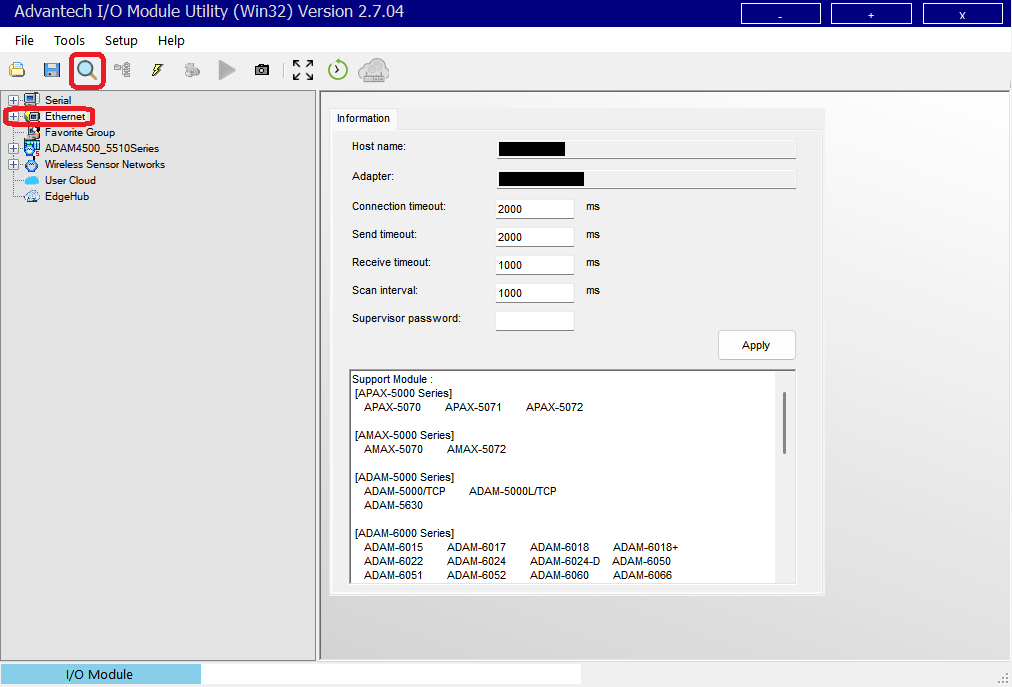Expand the Wireless Sensor Networks node
This screenshot has height=687, width=1012.
[x=13, y=164]
